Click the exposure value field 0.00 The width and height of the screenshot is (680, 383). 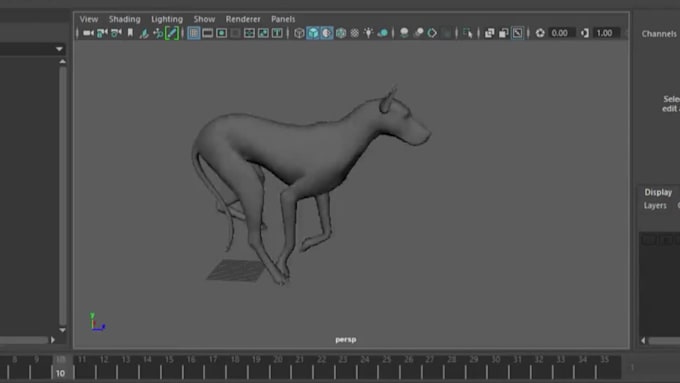coord(561,33)
